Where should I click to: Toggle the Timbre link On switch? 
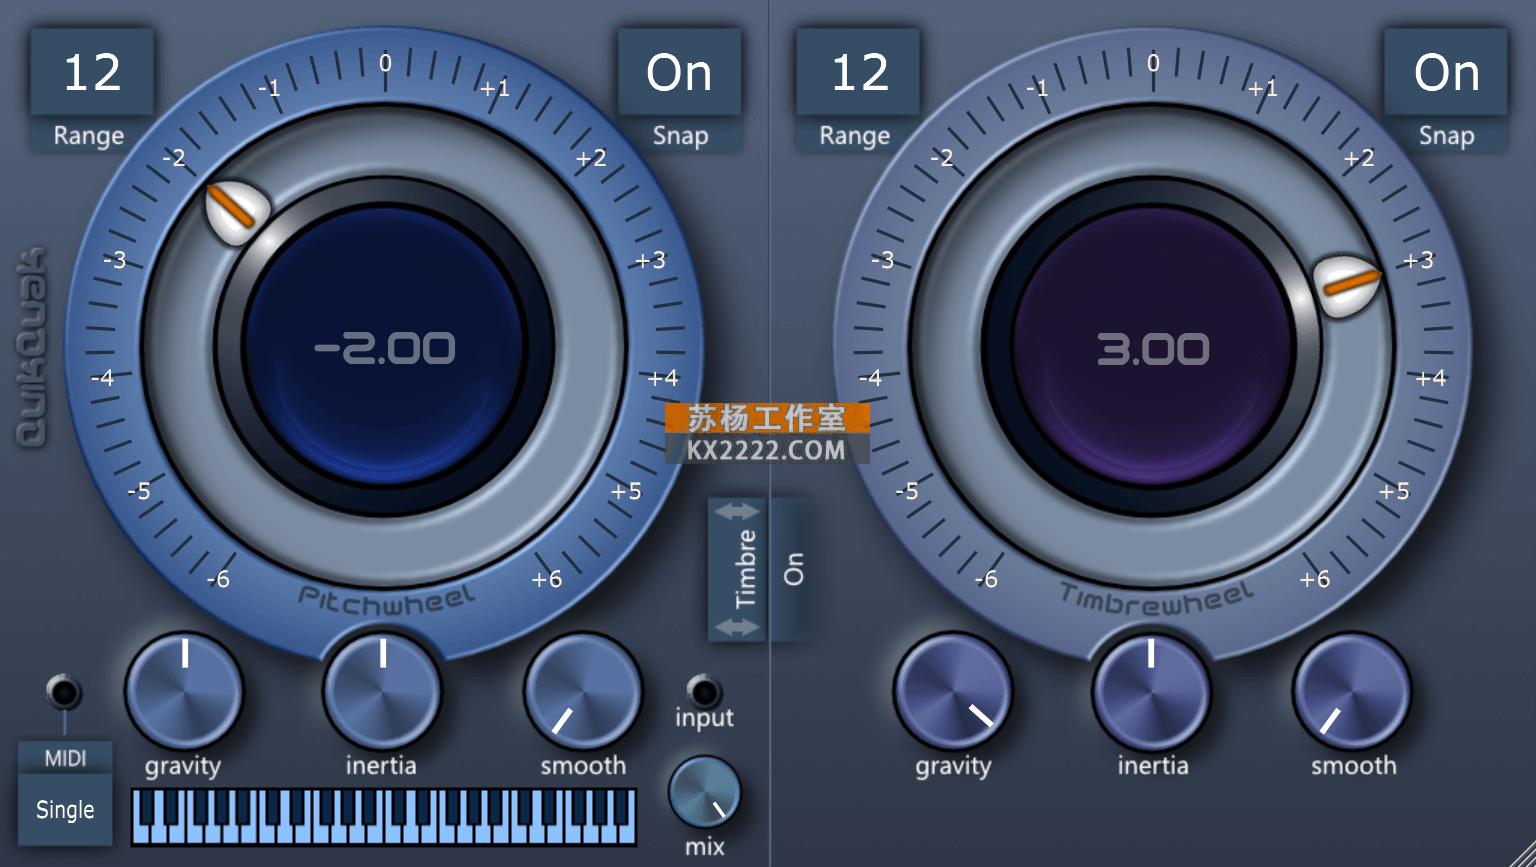[x=793, y=570]
